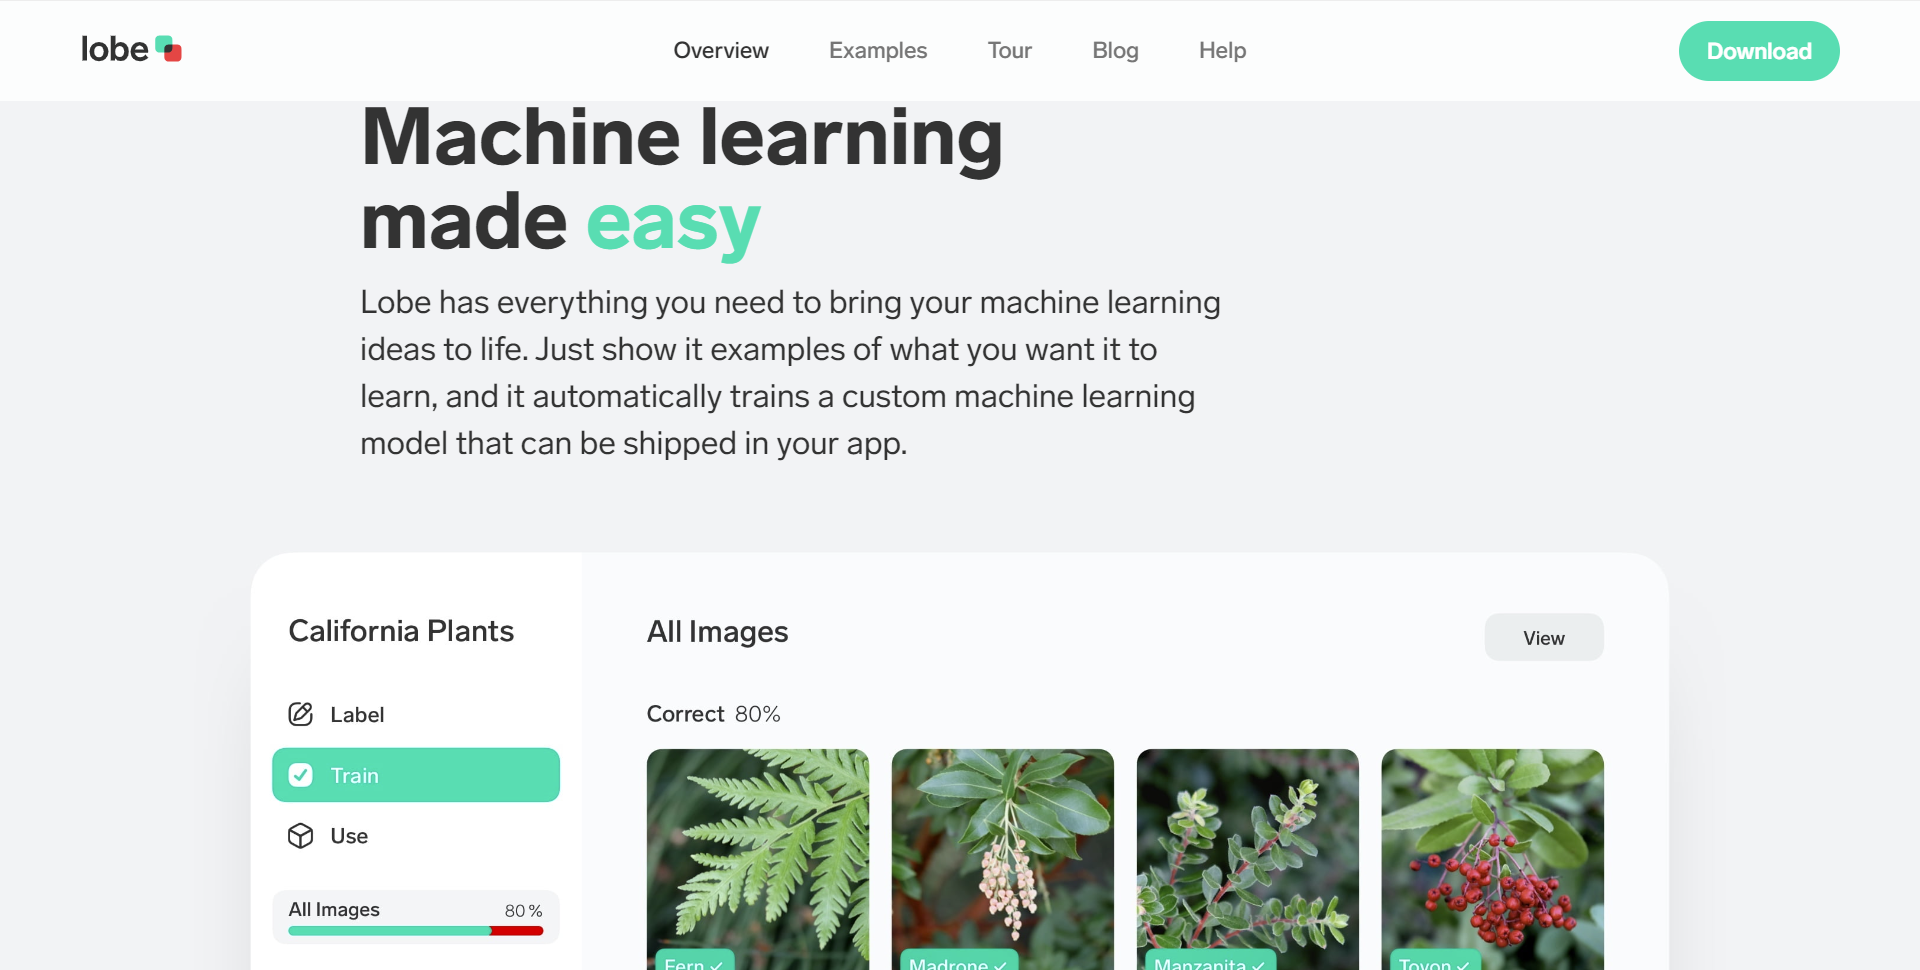This screenshot has width=1920, height=970.
Task: Open the Overview nav item
Action: 721,50
